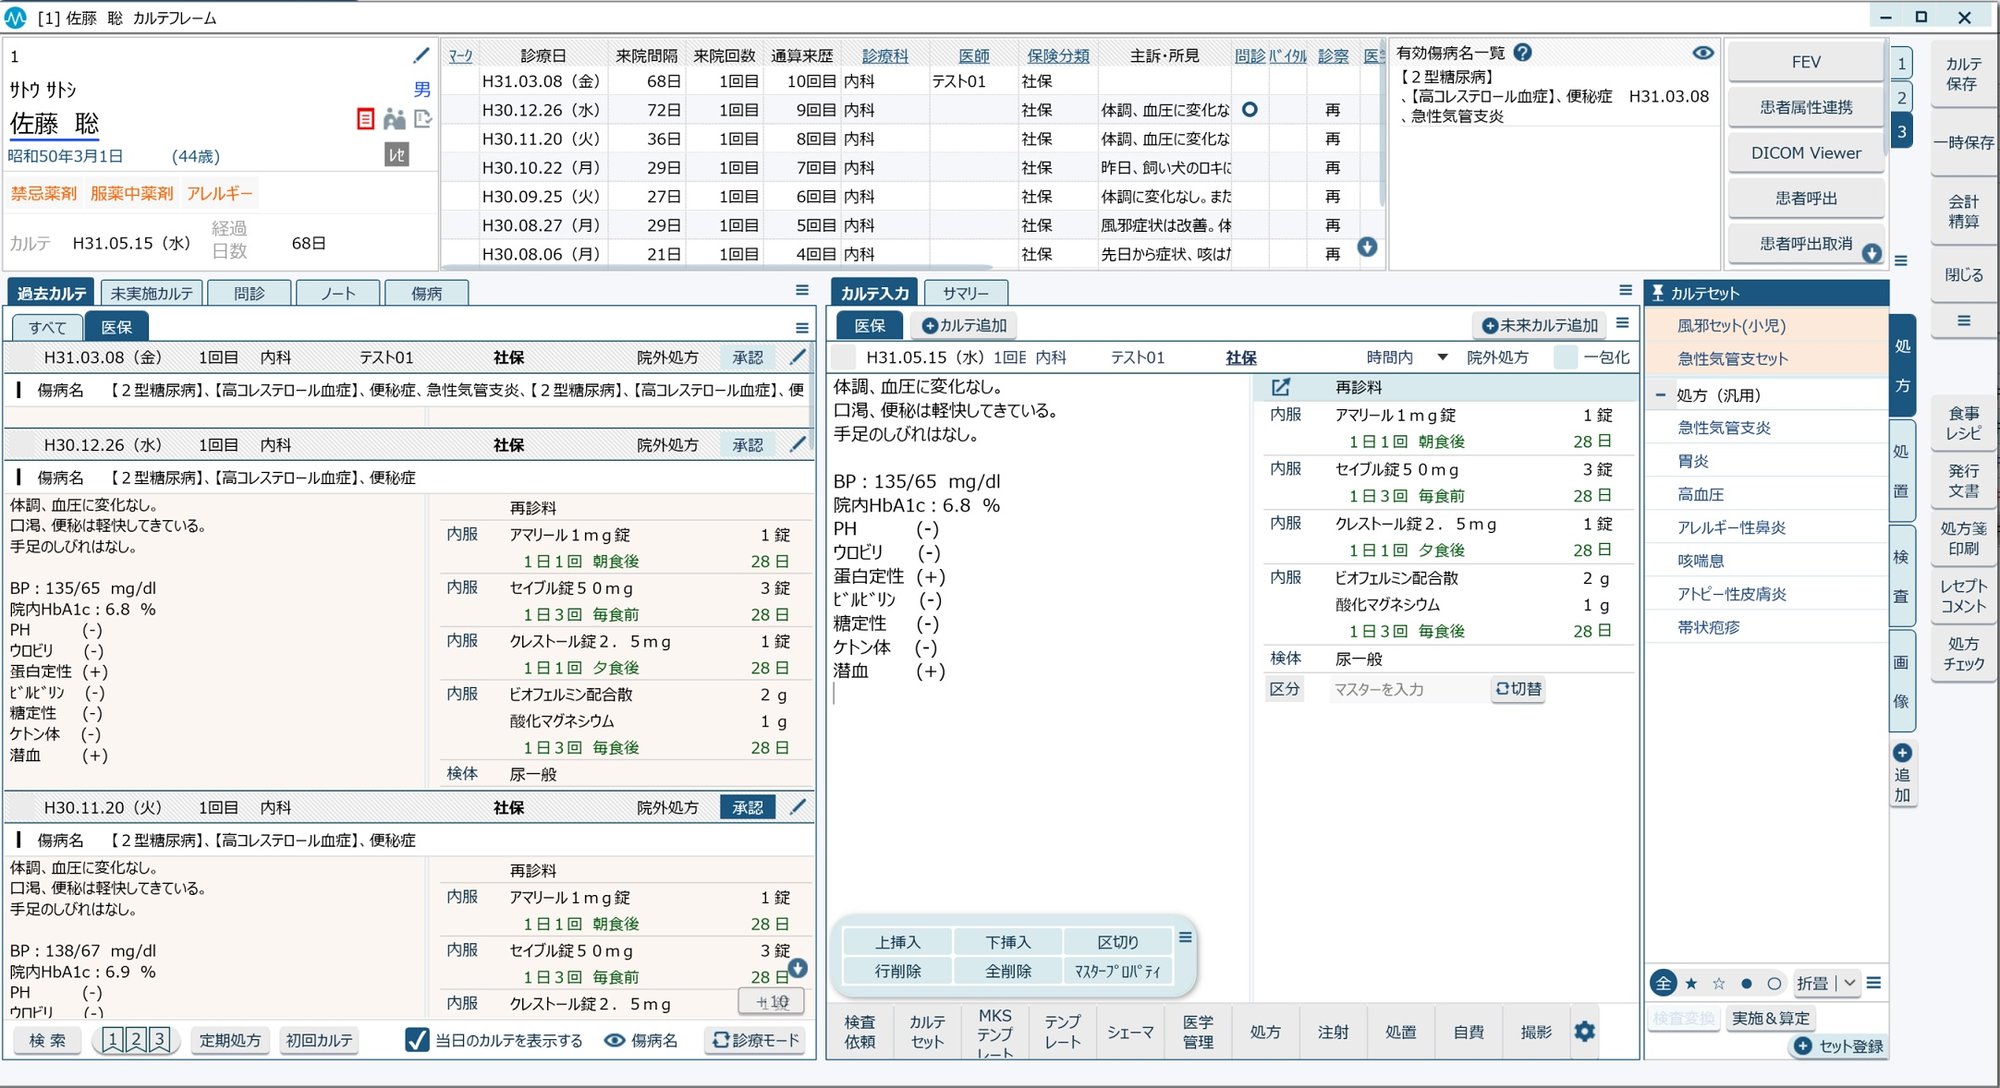Select 急性気管支炎 in the set list
2000x1088 pixels.
tap(1724, 427)
